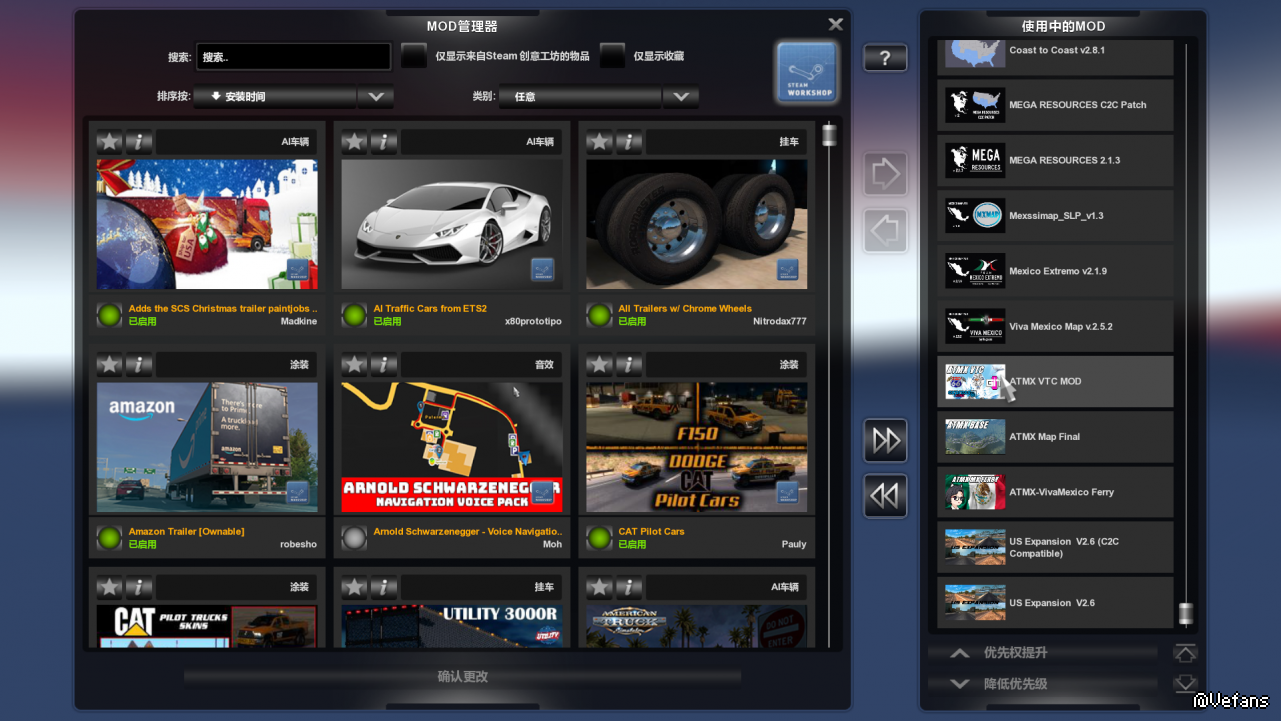Disable the SCS Christmas trailer paintjobs mod
The height and width of the screenshot is (721, 1281).
(x=109, y=315)
